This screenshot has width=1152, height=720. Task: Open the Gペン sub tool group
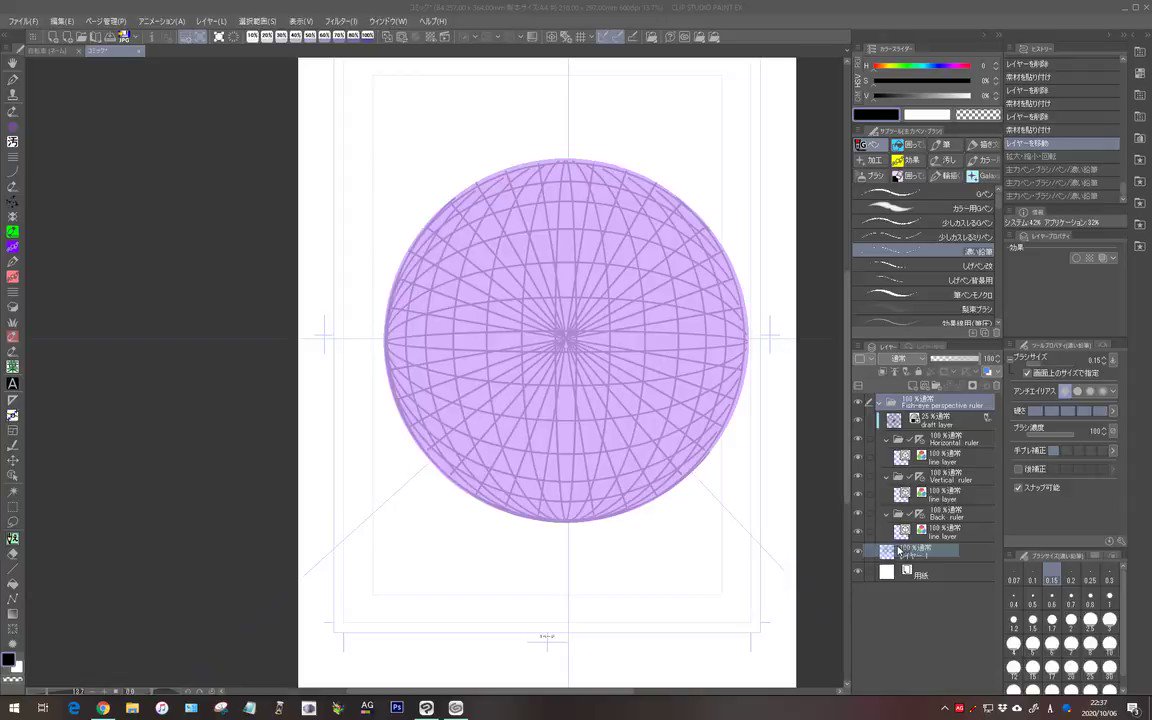point(871,145)
